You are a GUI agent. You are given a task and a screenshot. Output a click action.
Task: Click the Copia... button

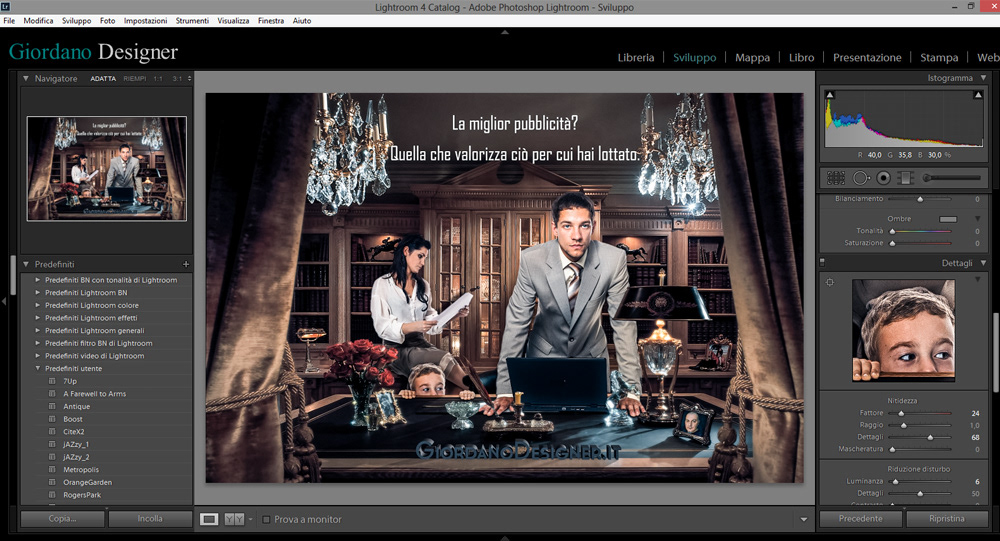[62, 519]
